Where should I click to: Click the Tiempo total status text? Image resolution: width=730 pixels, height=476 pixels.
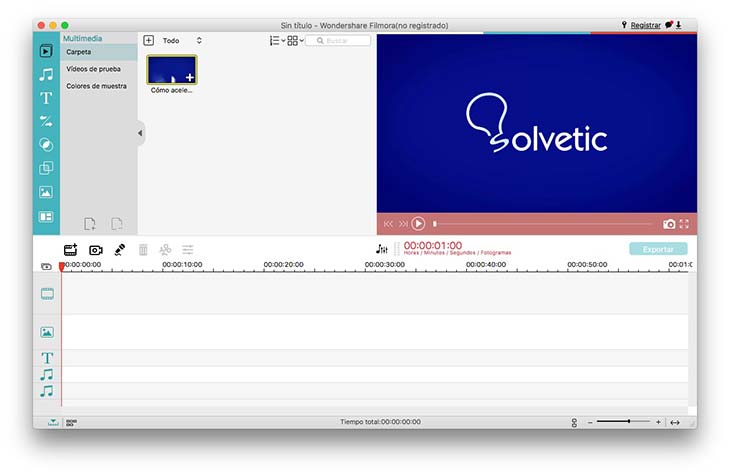pyautogui.click(x=380, y=422)
